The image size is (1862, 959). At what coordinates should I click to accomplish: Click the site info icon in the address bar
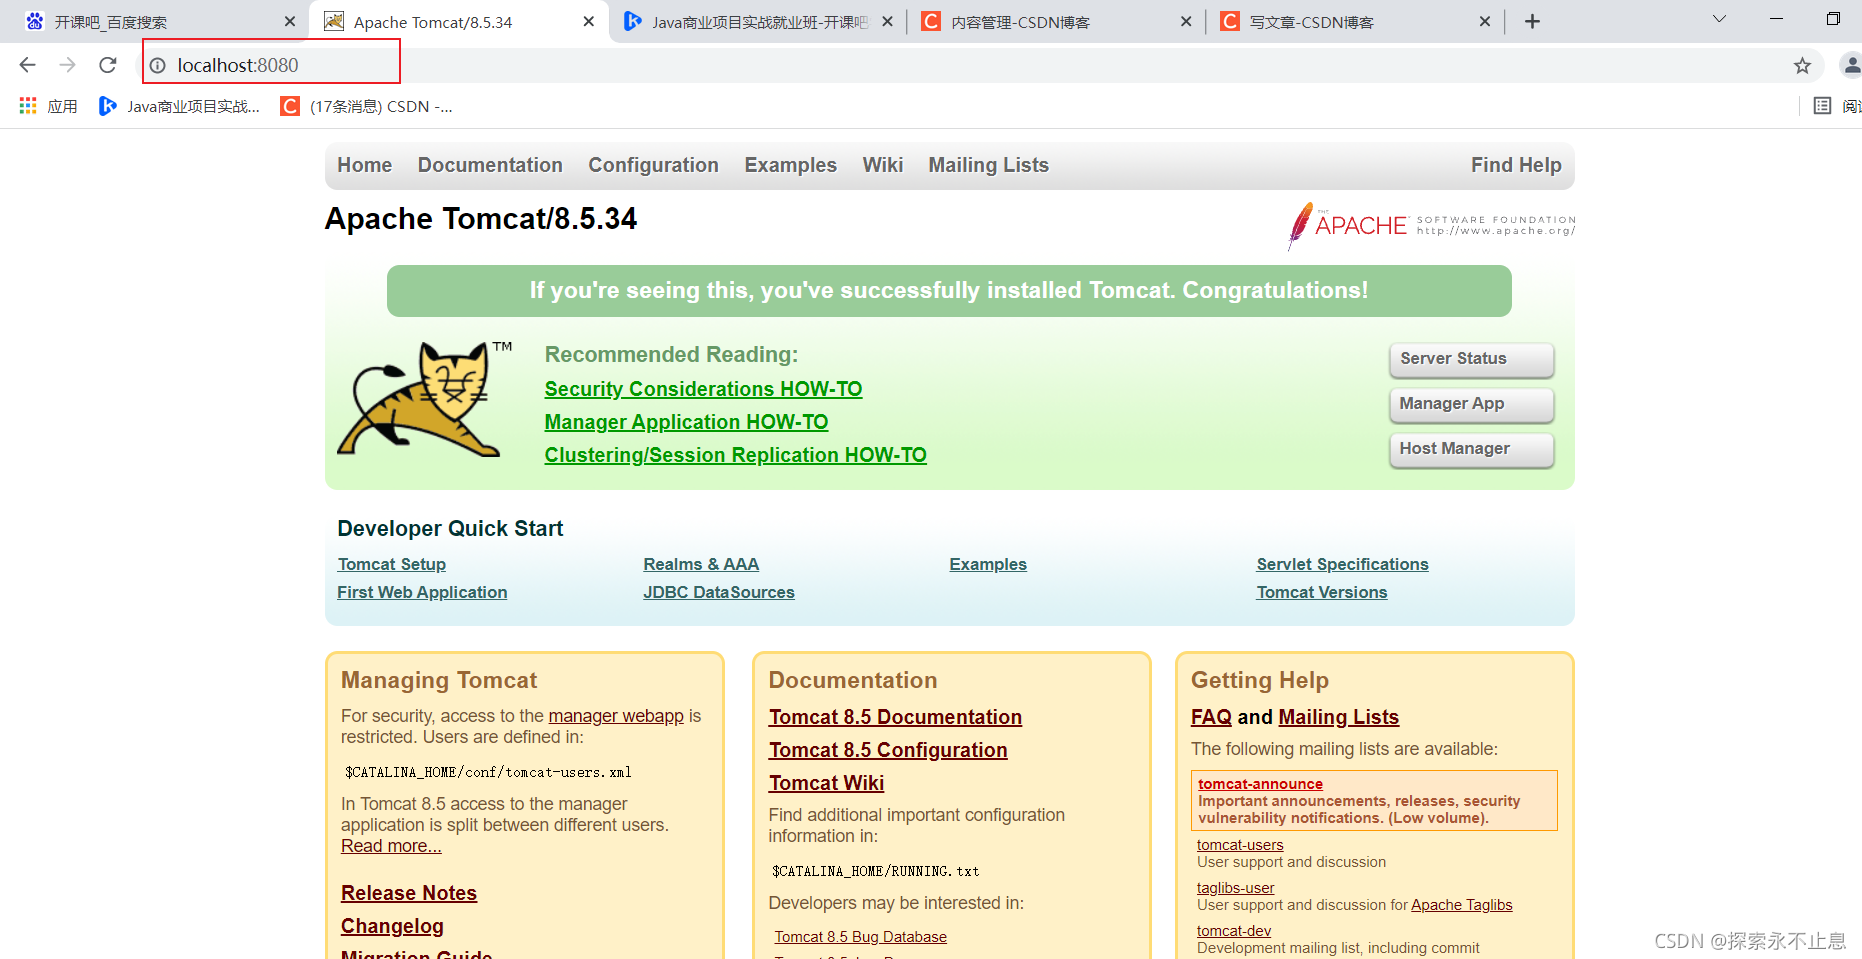pyautogui.click(x=158, y=66)
